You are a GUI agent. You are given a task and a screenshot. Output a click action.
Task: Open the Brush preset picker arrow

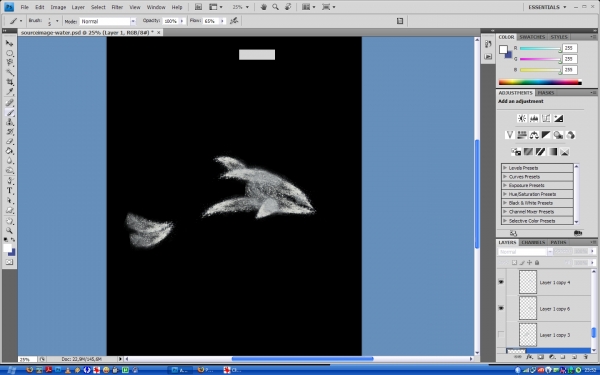pos(57,21)
